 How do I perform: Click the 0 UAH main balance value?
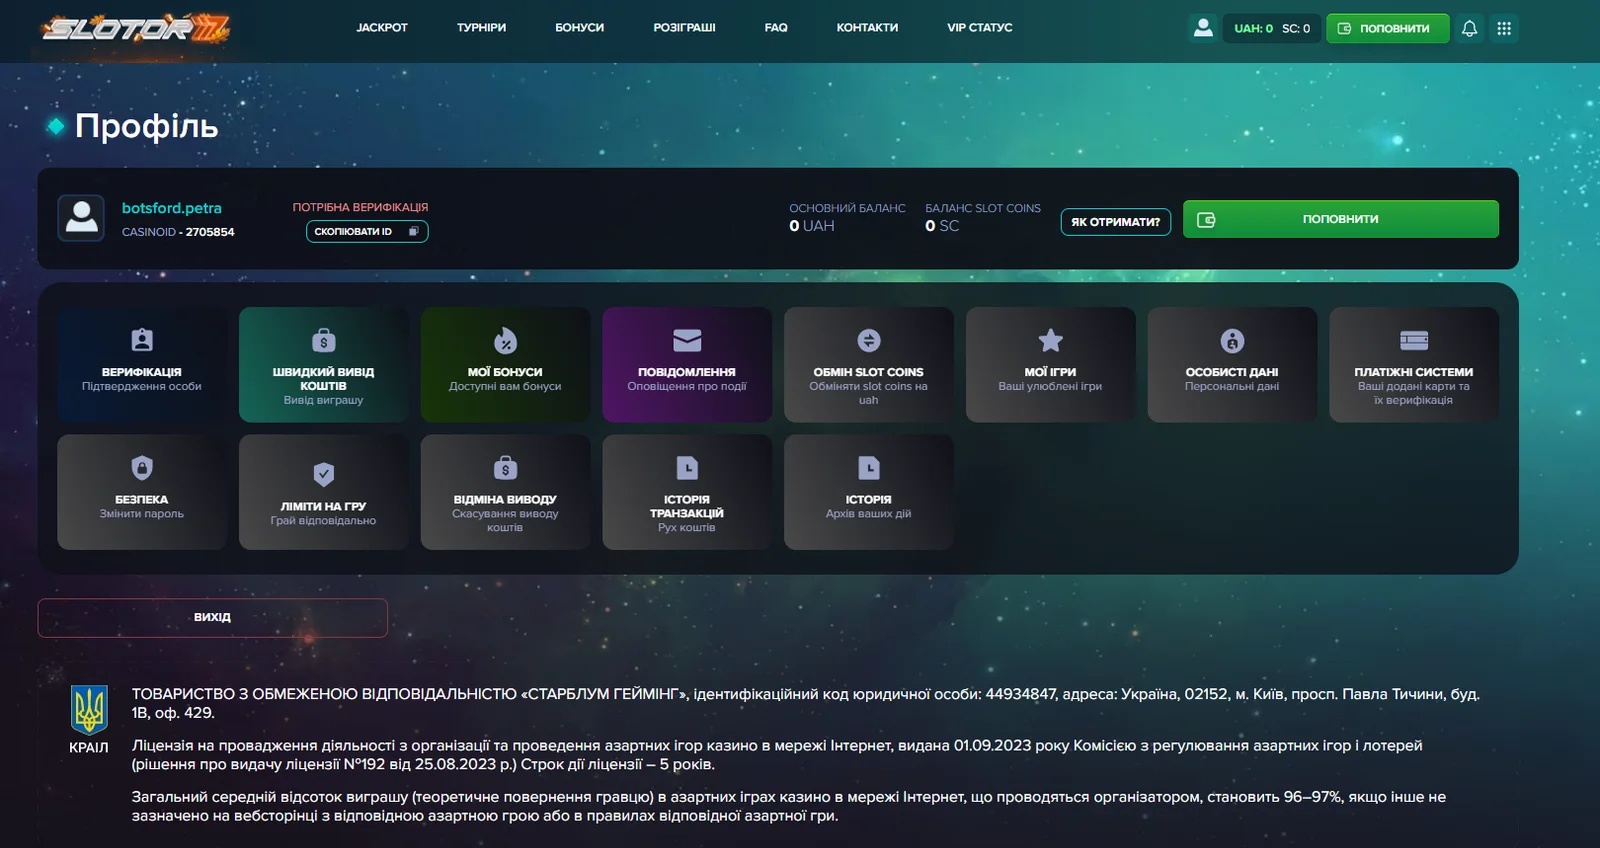pyautogui.click(x=812, y=226)
